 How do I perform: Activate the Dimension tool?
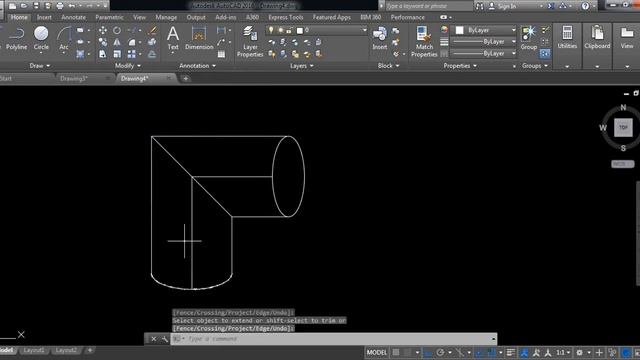[199, 38]
